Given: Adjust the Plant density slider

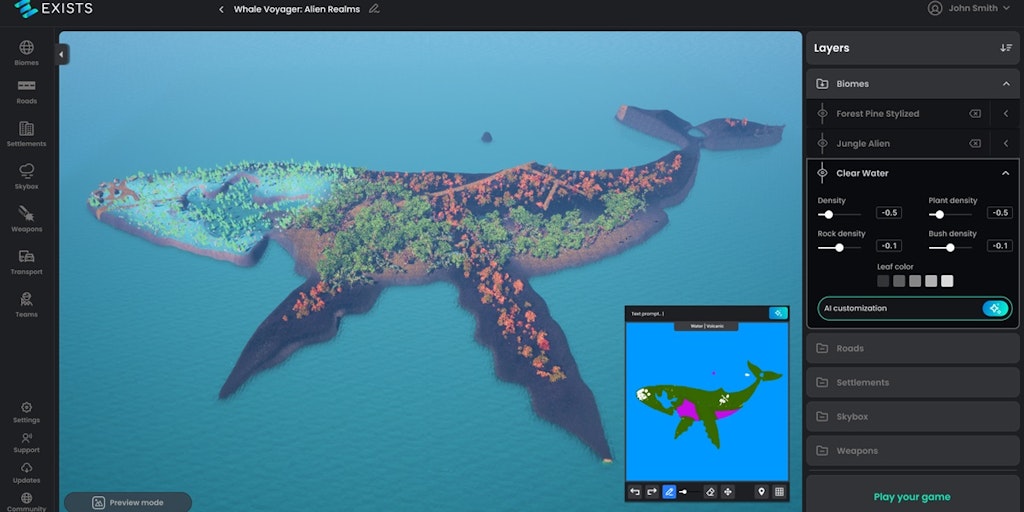Looking at the screenshot, I should pos(950,214).
